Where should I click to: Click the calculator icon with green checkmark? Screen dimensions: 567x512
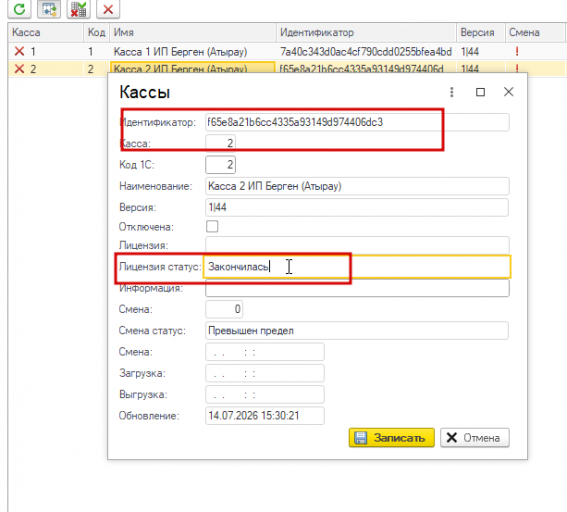[x=78, y=9]
